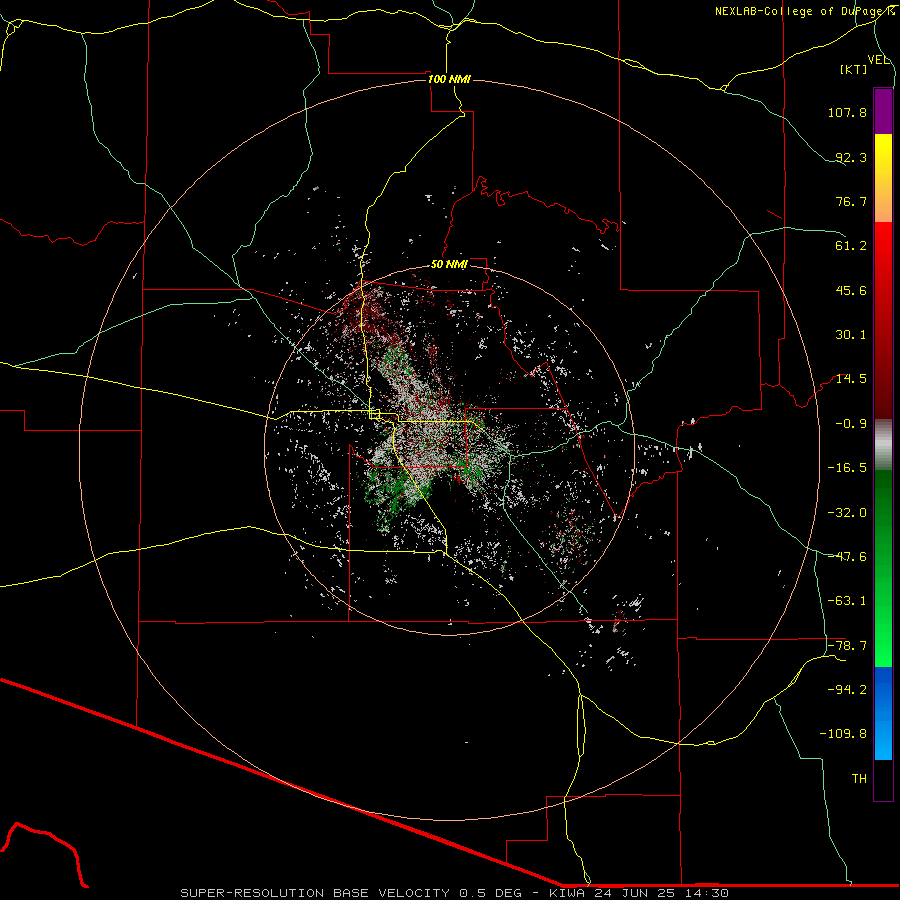Click the 45.6 velocity scale value

pyautogui.click(x=851, y=290)
